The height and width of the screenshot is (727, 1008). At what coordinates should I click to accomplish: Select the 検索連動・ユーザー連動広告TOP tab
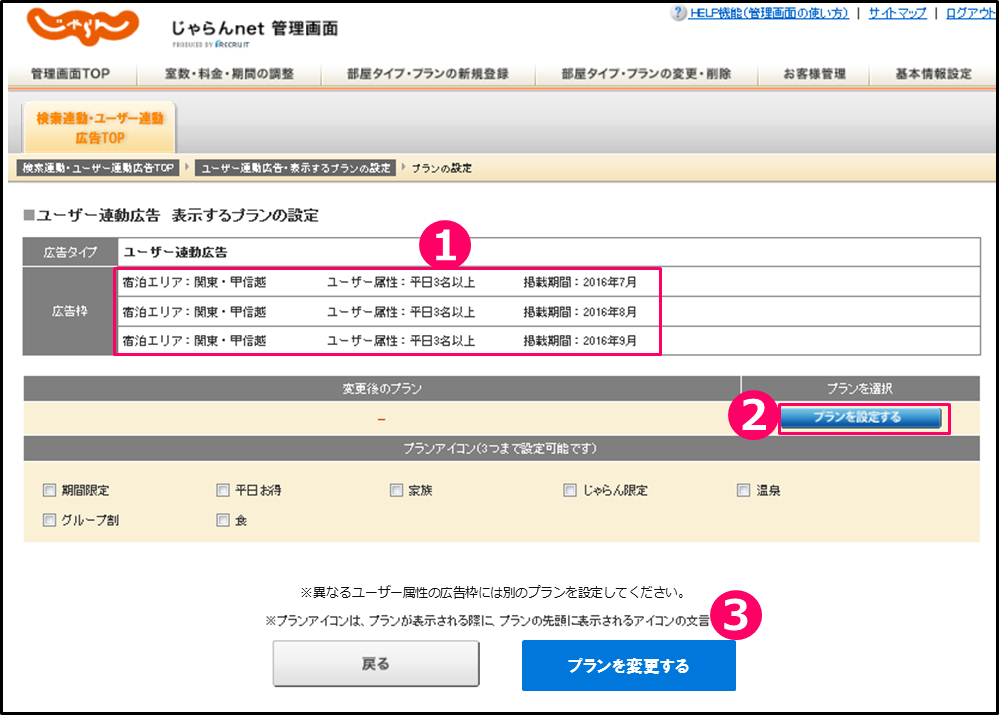click(x=99, y=127)
